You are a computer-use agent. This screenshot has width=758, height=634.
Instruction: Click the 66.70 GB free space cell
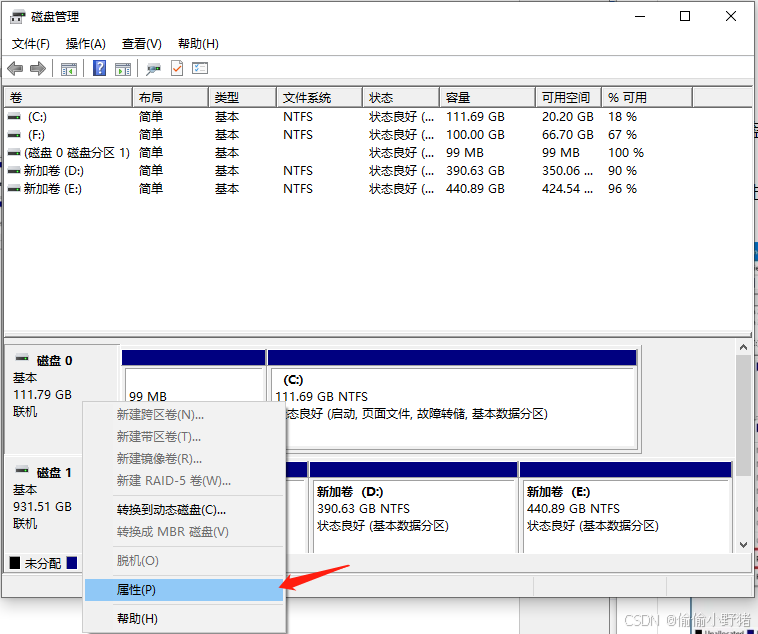(568, 134)
